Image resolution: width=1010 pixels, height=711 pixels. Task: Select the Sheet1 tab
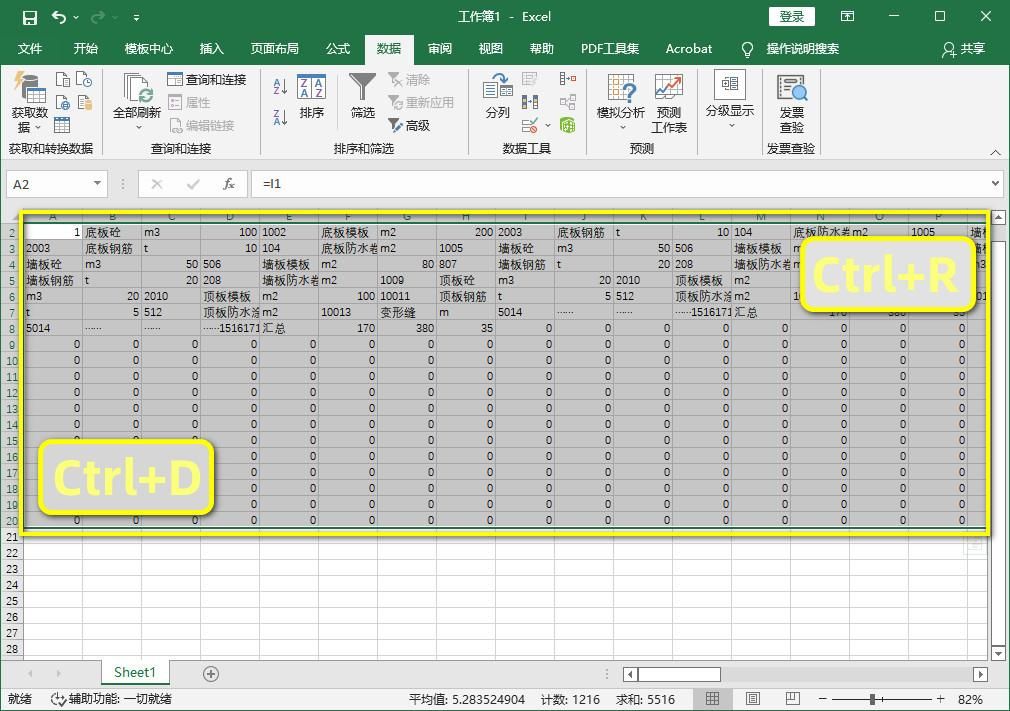coord(135,672)
